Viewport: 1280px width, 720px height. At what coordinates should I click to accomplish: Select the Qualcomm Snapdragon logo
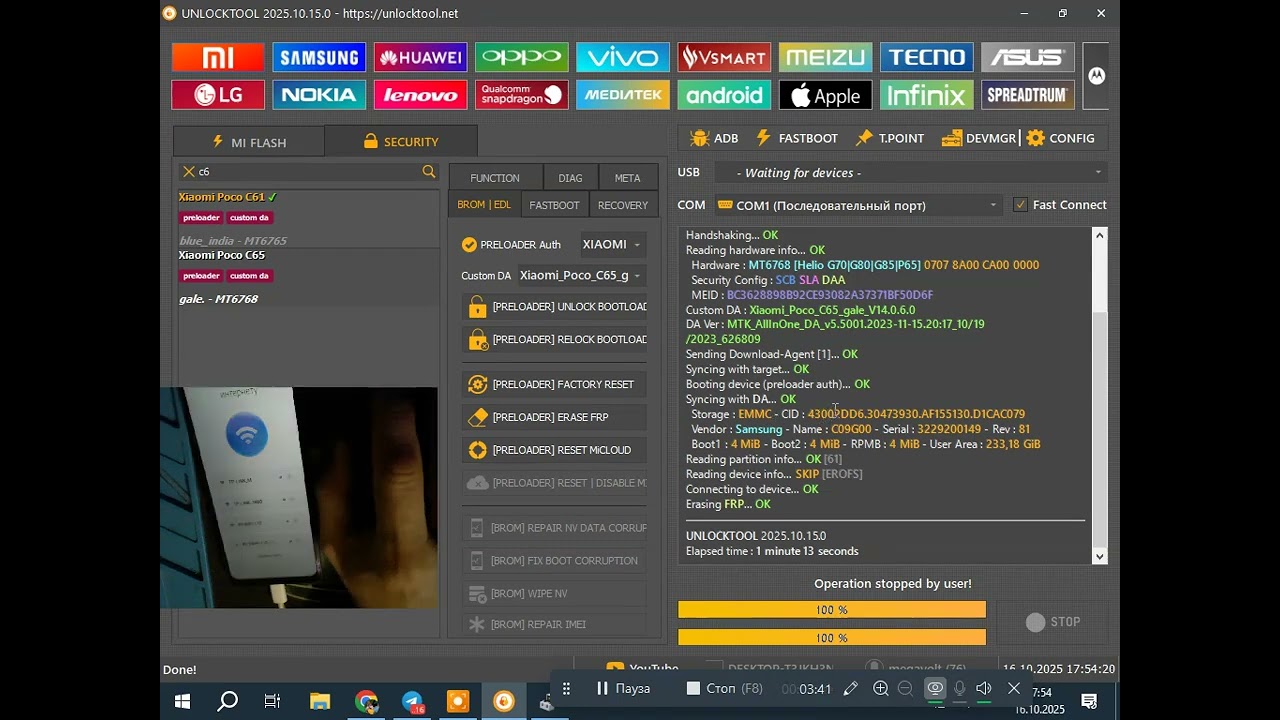coord(522,95)
